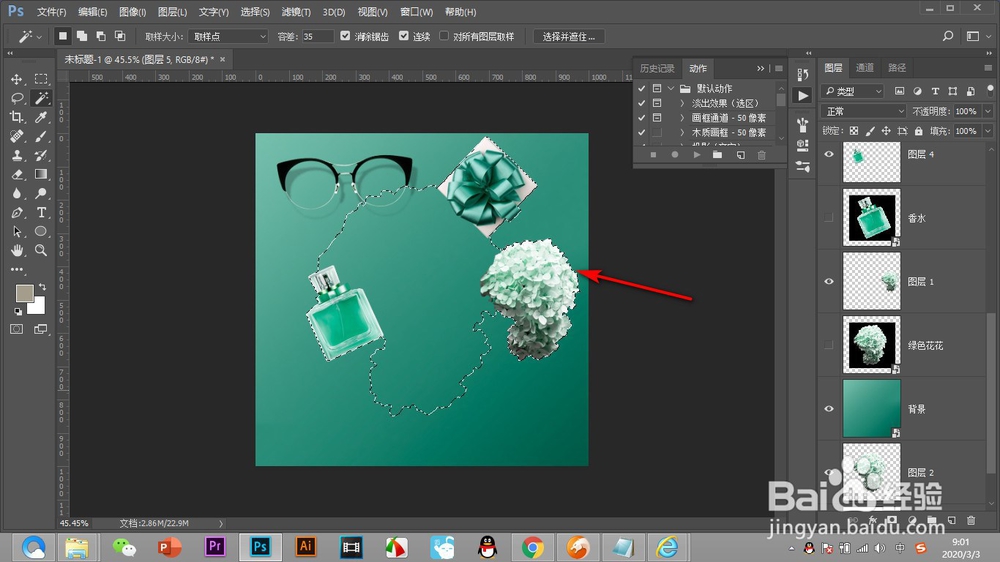Create new action set folder

pos(717,155)
